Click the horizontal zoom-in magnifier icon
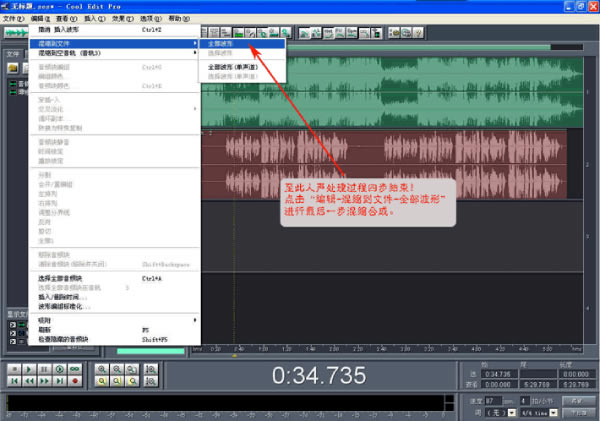This screenshot has width=600, height=421. coord(103,369)
